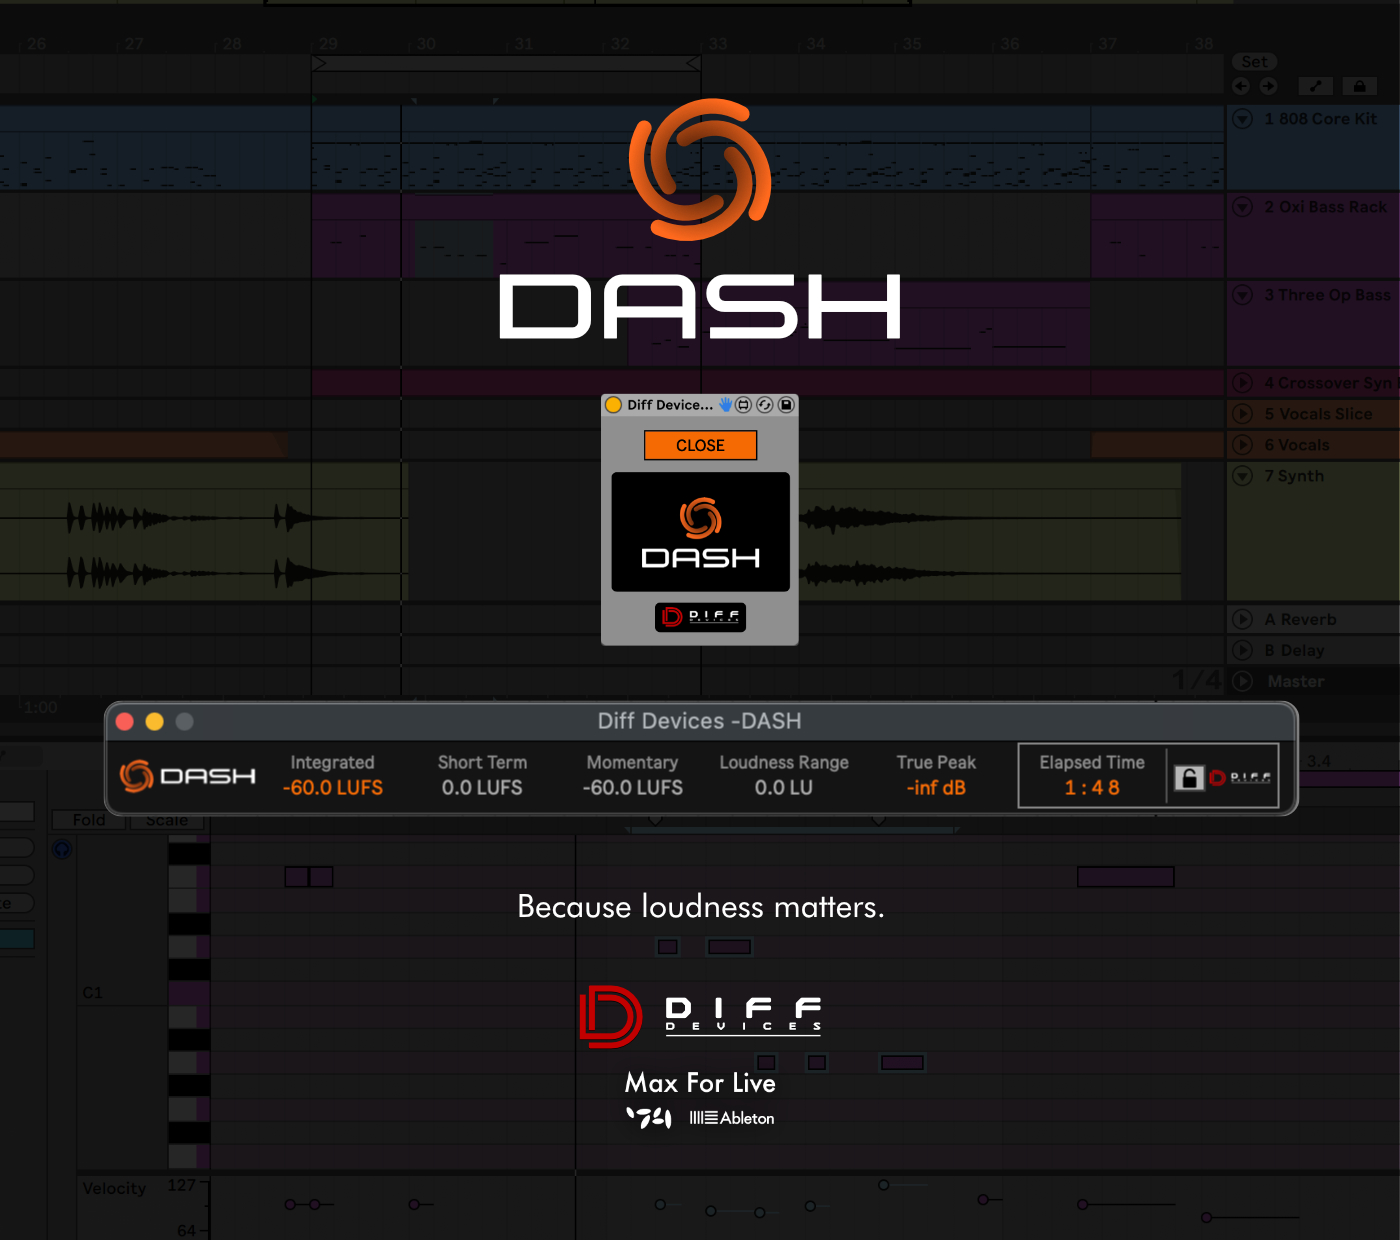
Task: Click the Integrated -60.0 LUFS readout
Action: pyautogui.click(x=333, y=788)
